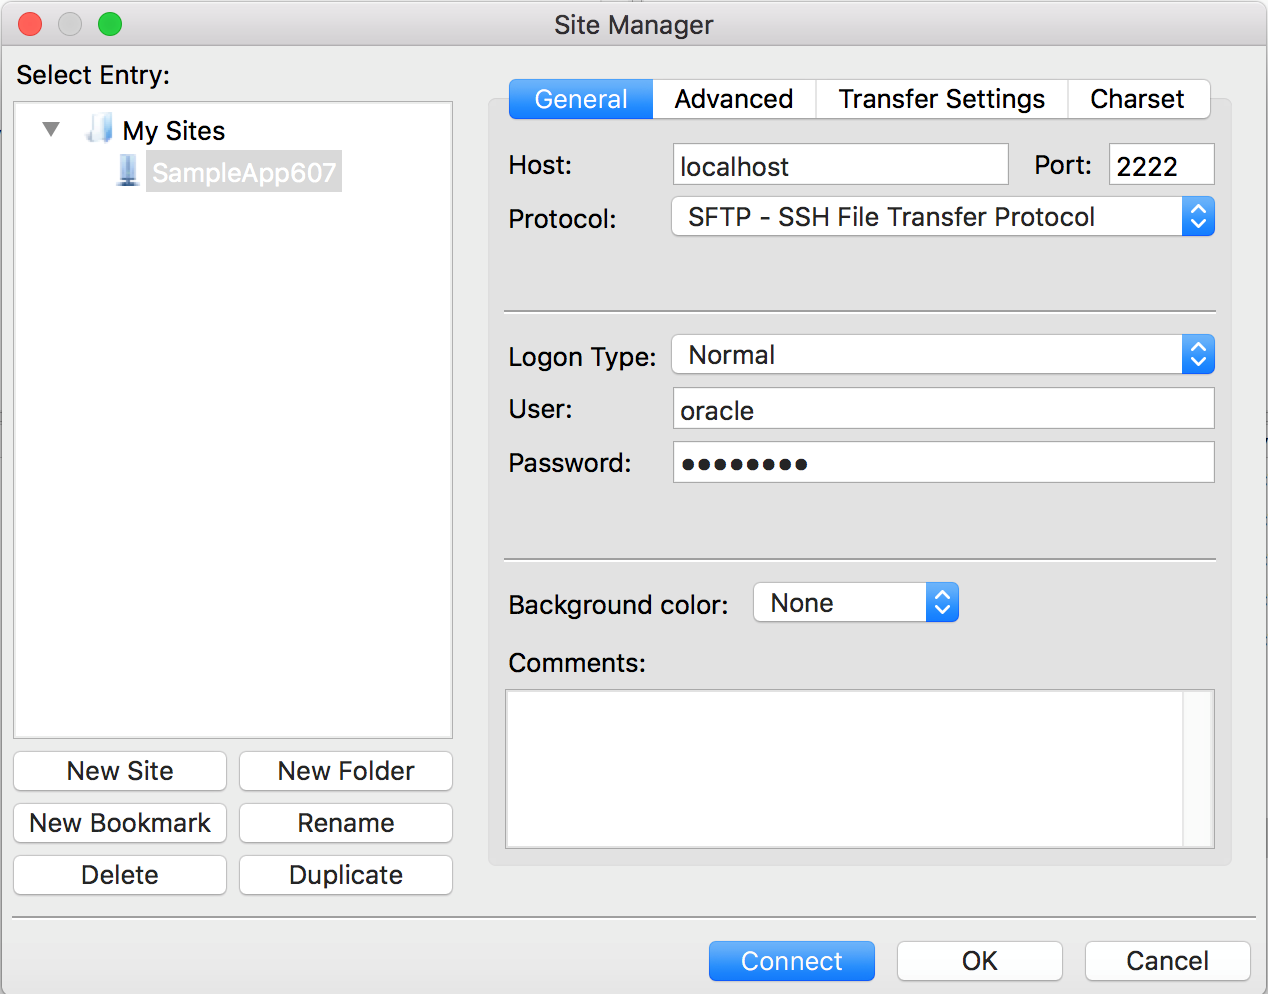
Task: Click the New Site button
Action: pos(120,771)
